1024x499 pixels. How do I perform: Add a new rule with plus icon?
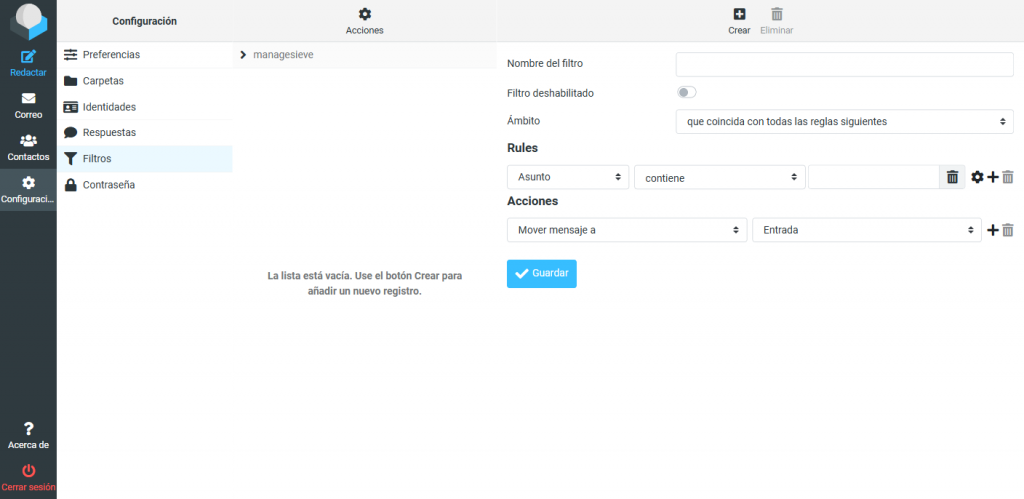993,177
